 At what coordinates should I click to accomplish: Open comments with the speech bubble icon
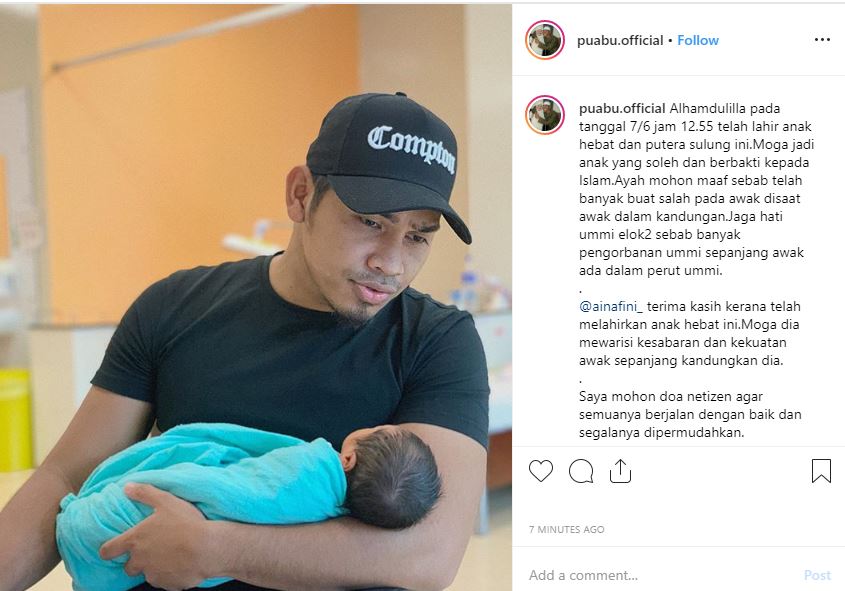[581, 471]
